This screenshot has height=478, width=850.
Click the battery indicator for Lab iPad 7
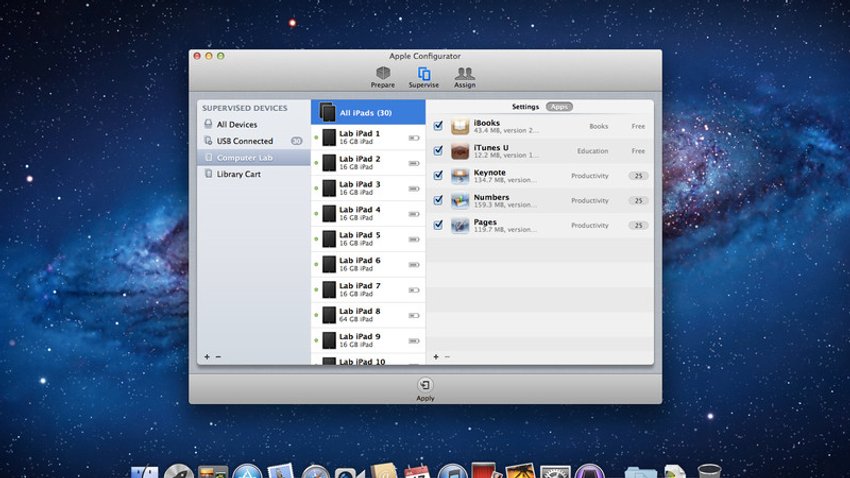point(414,290)
